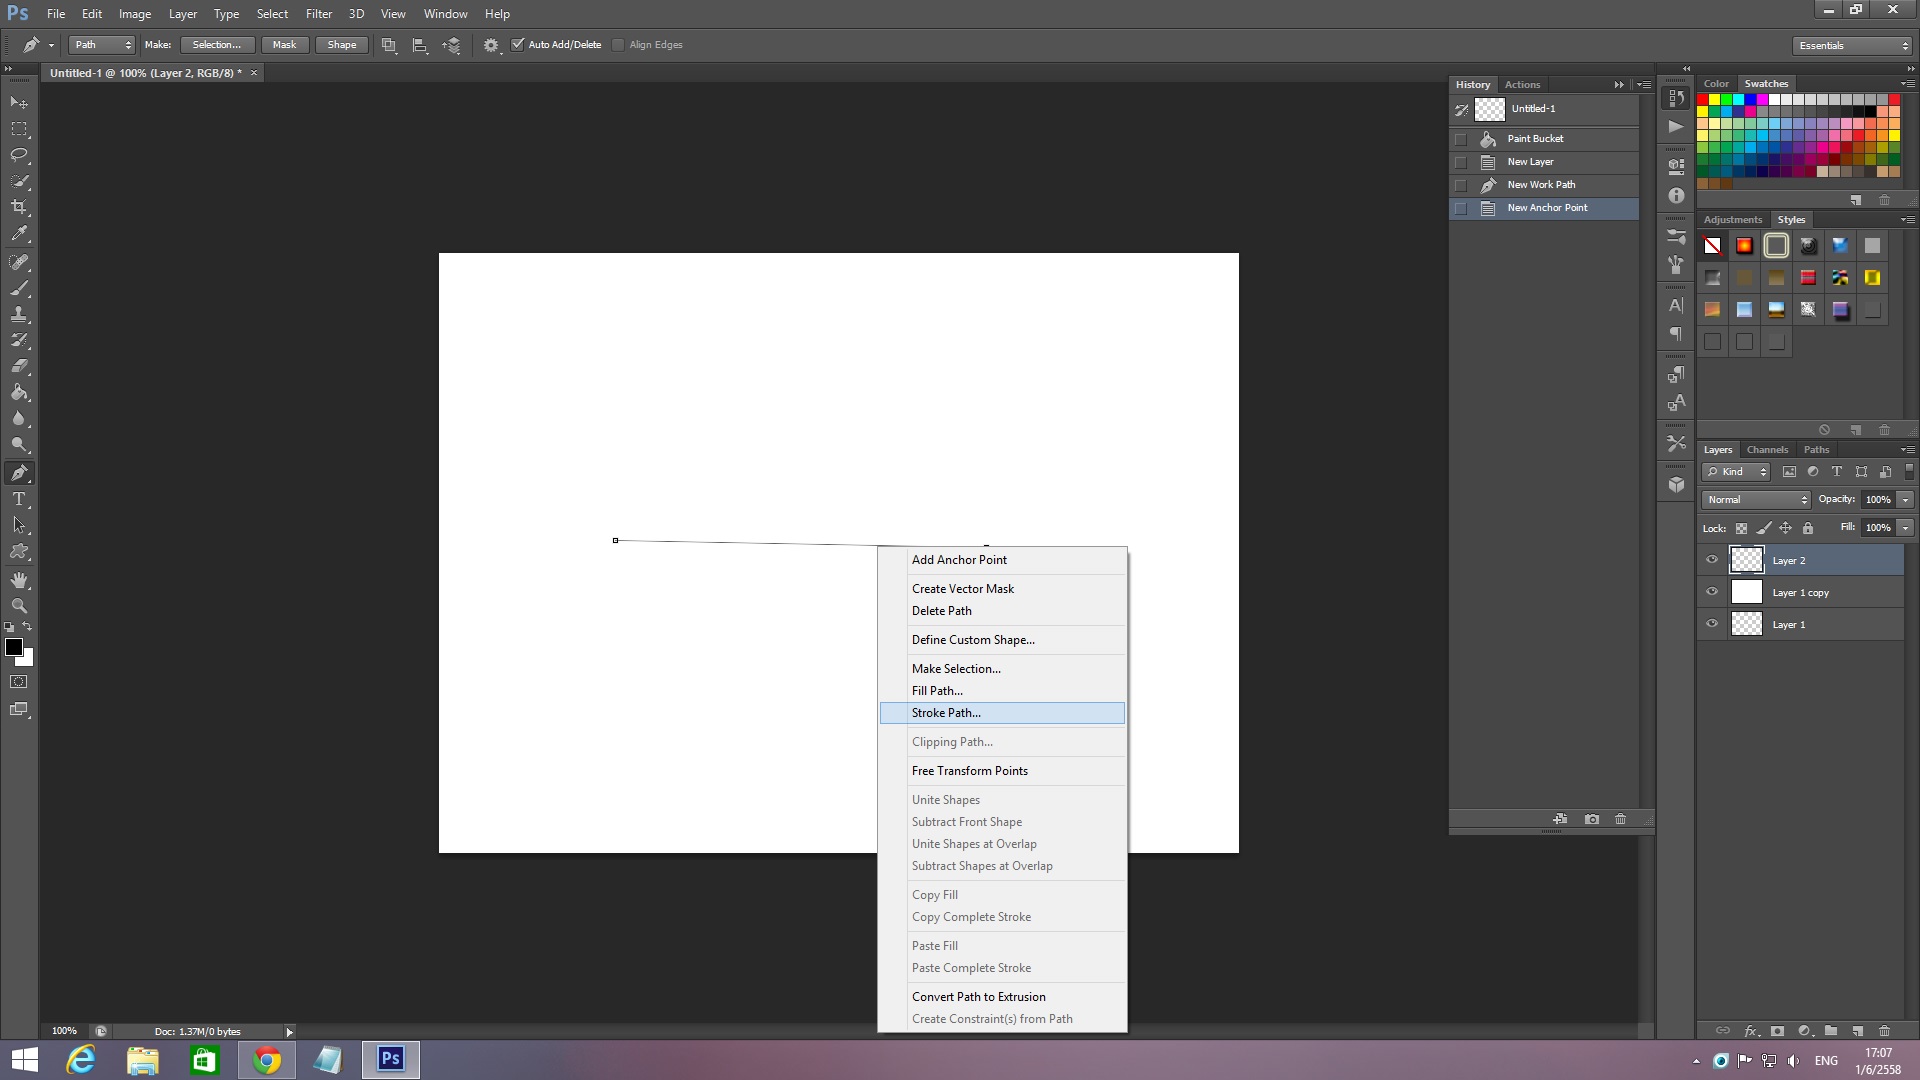Open path arrangement icon in options bar
The height and width of the screenshot is (1080, 1920).
point(452,45)
